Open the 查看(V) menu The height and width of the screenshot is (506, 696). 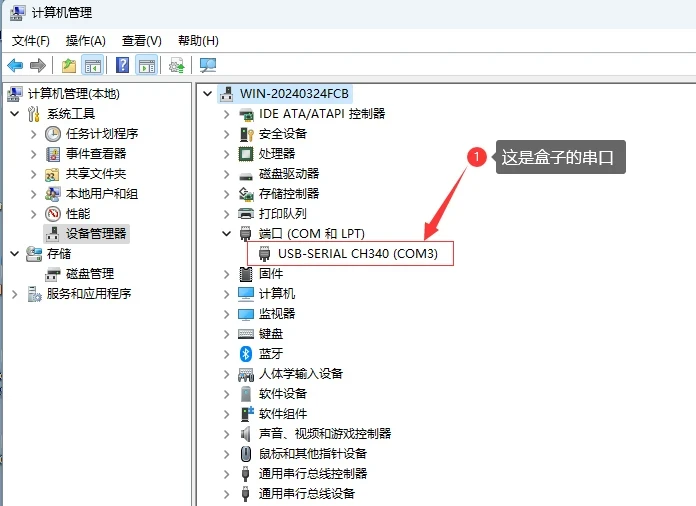pyautogui.click(x=142, y=41)
